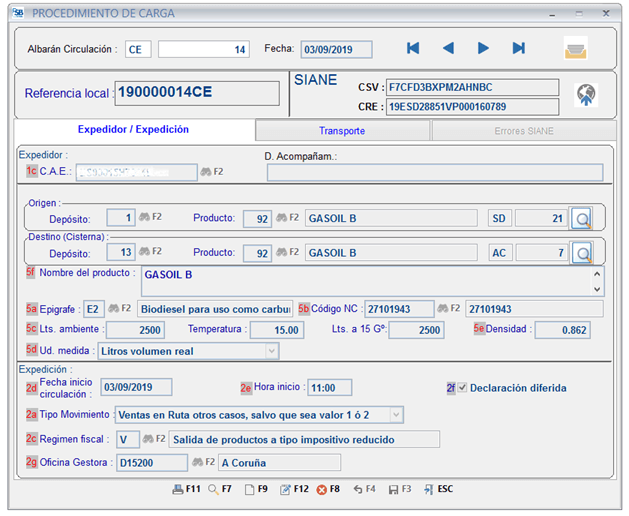Click the F8 delete button
Viewport: 629px width, 516px height.
click(x=328, y=490)
